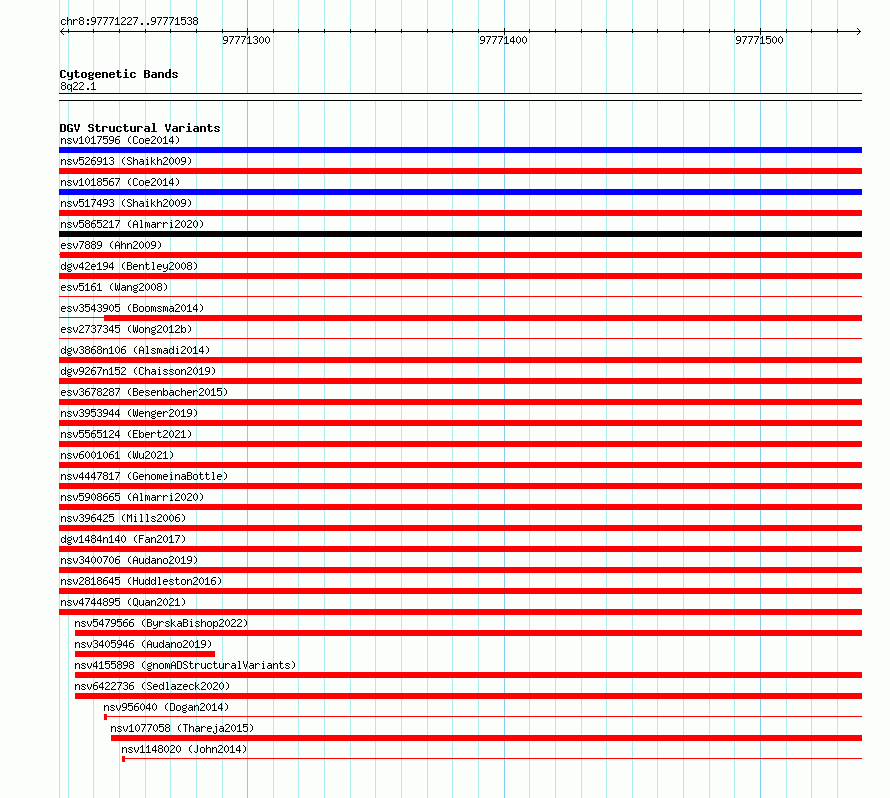Click the esv7889 (Ahn2009) label
The image size is (890, 798).
coord(111,245)
